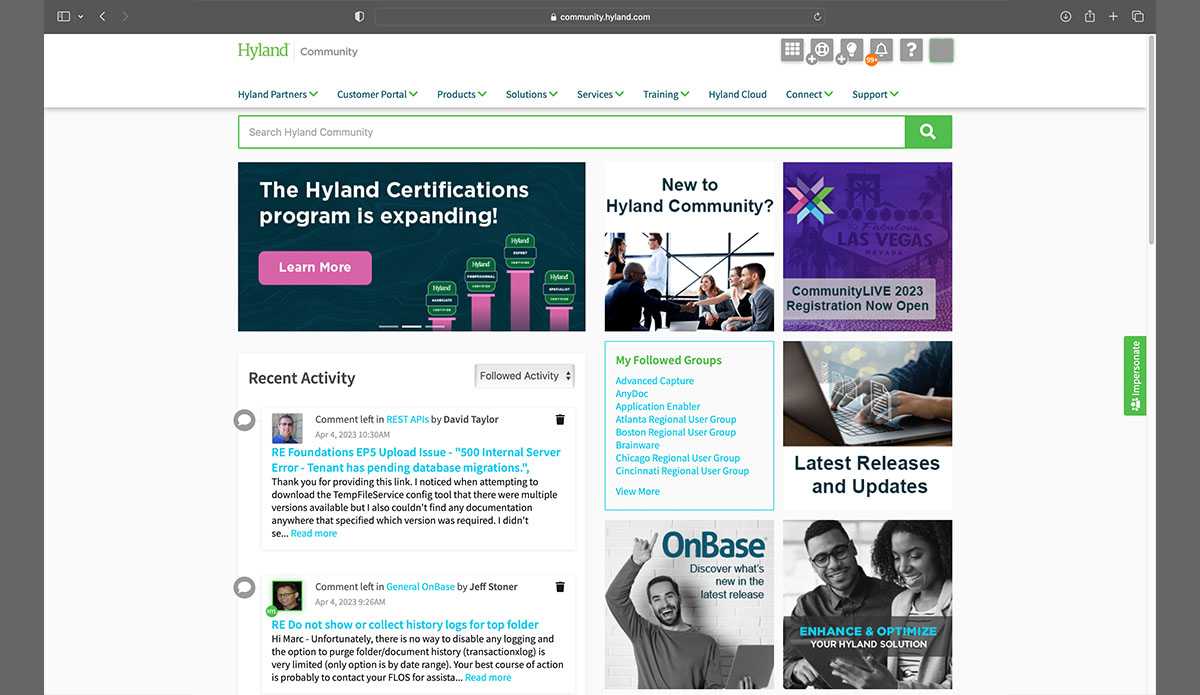Image resolution: width=1200 pixels, height=695 pixels.
Task: Click the lifebuoy support icon
Action: pos(821,50)
